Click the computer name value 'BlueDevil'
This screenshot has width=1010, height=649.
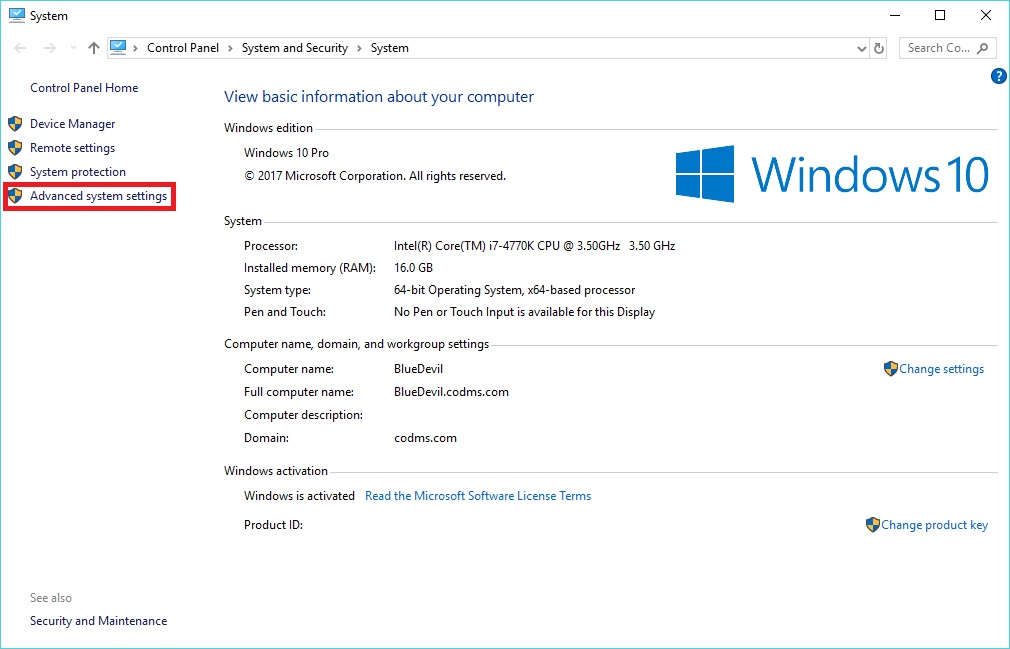click(x=419, y=369)
